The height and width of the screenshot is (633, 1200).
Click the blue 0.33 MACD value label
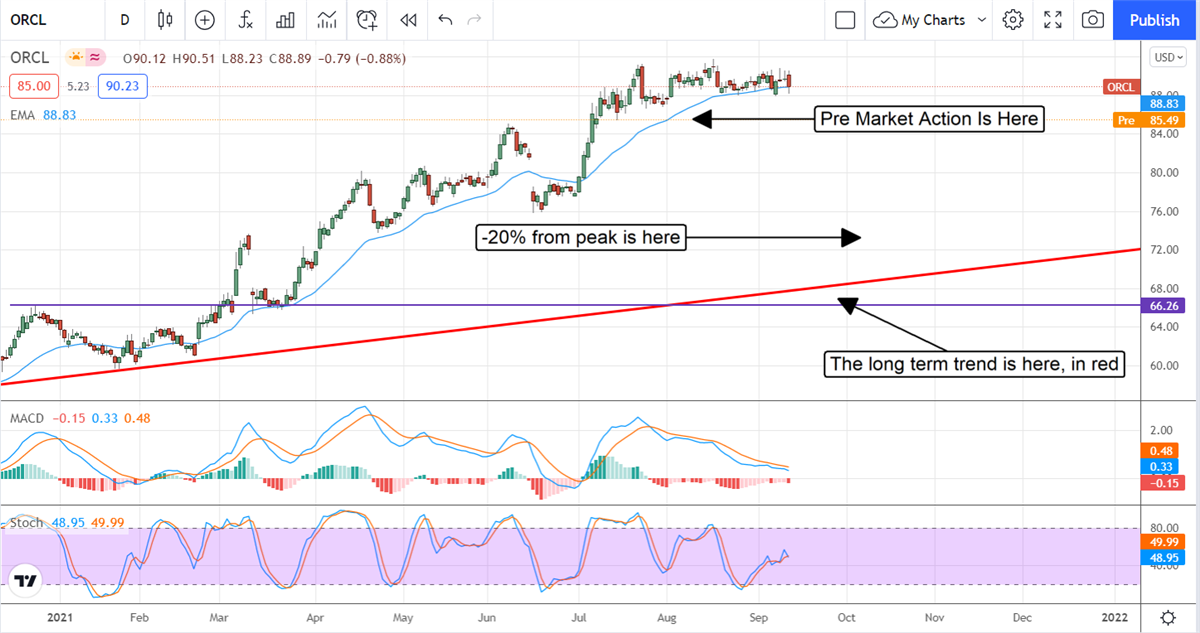click(x=1162, y=467)
